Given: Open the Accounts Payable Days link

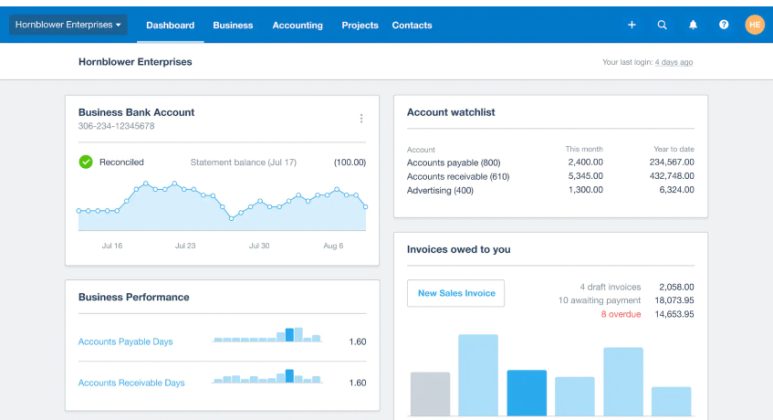Looking at the screenshot, I should pos(125,342).
